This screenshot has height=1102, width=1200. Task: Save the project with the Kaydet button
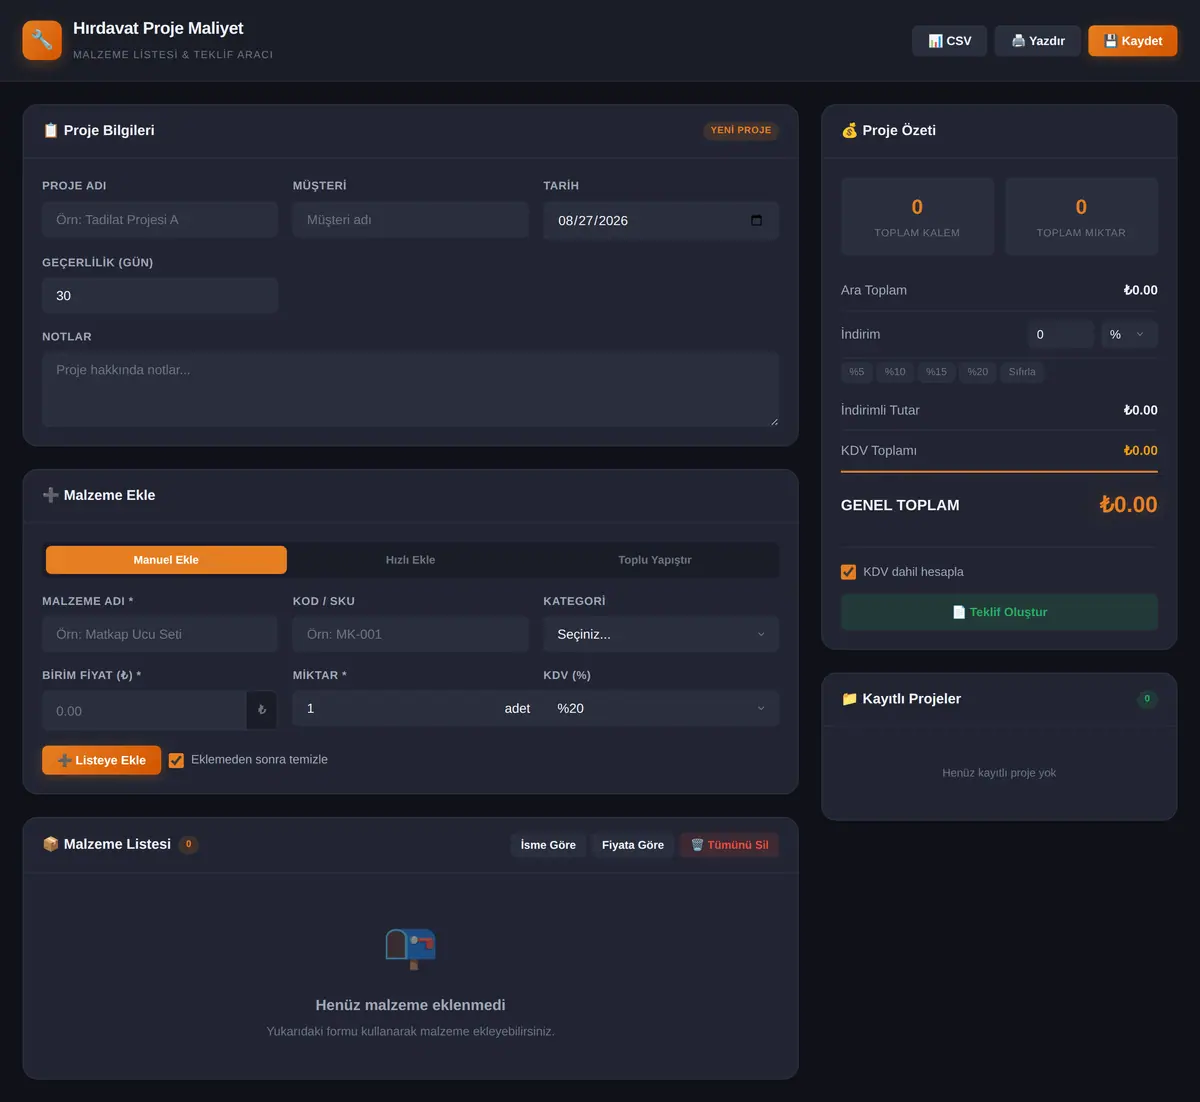(x=1133, y=41)
